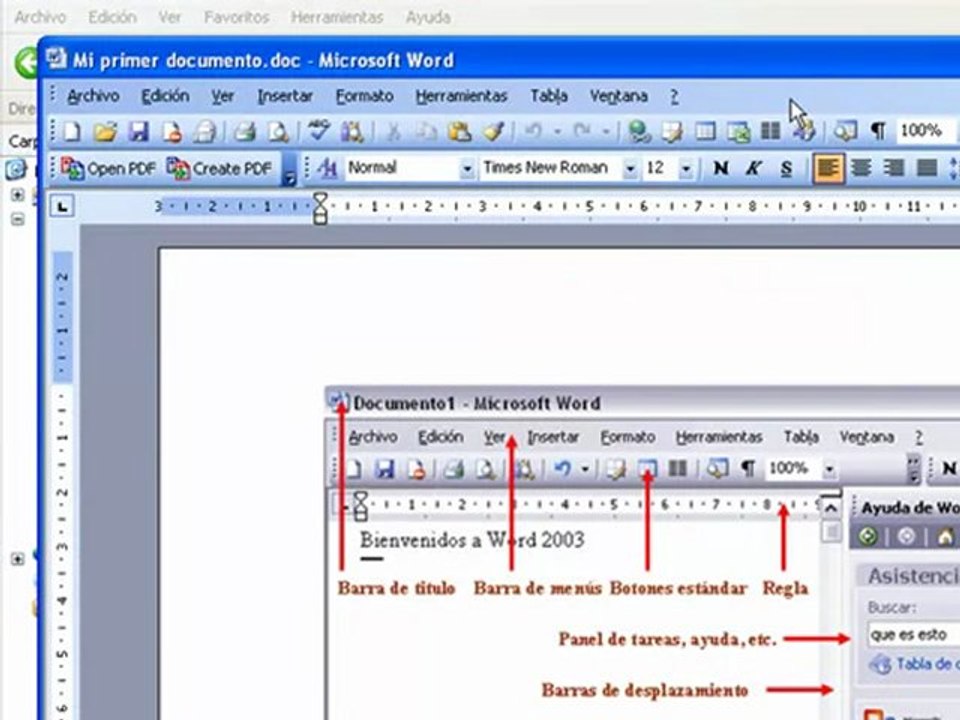This screenshot has width=960, height=720.
Task: Print the document with the printer icon
Action: 245,131
